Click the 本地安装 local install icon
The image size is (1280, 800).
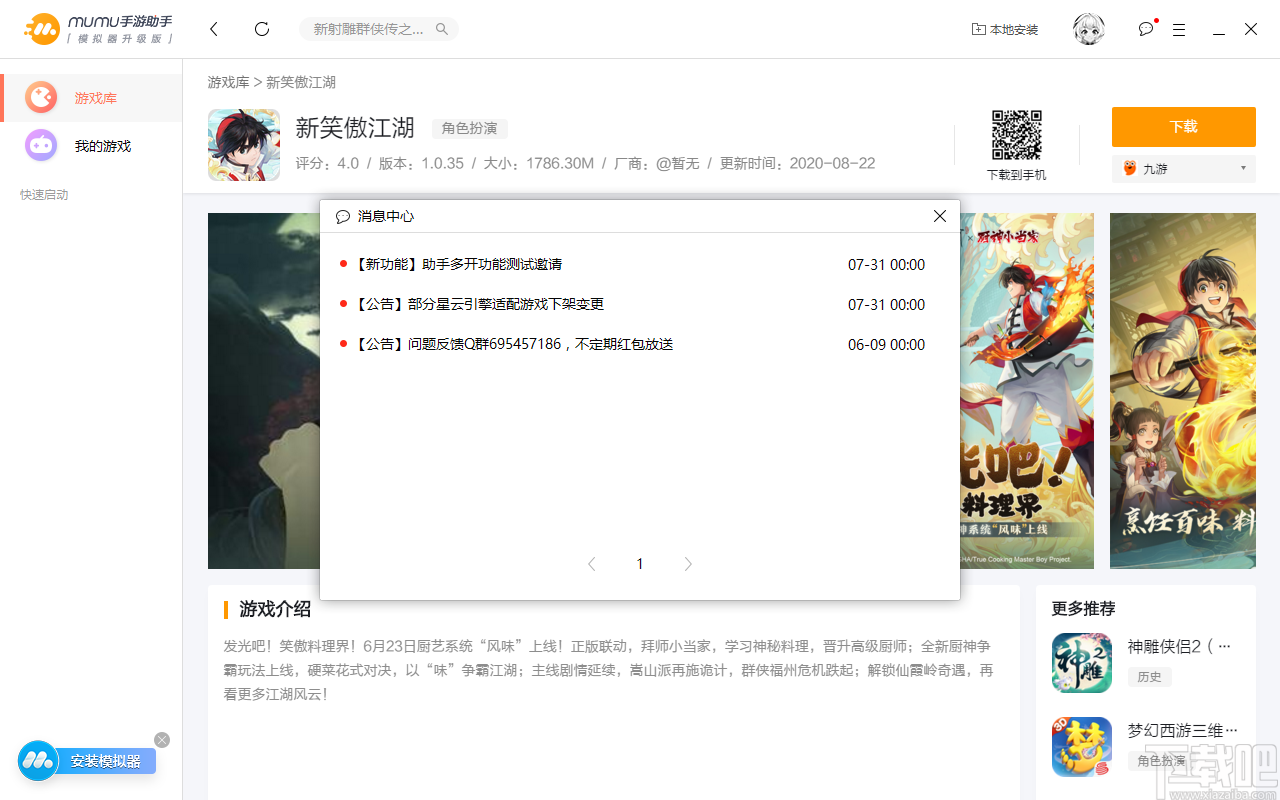pos(1005,29)
